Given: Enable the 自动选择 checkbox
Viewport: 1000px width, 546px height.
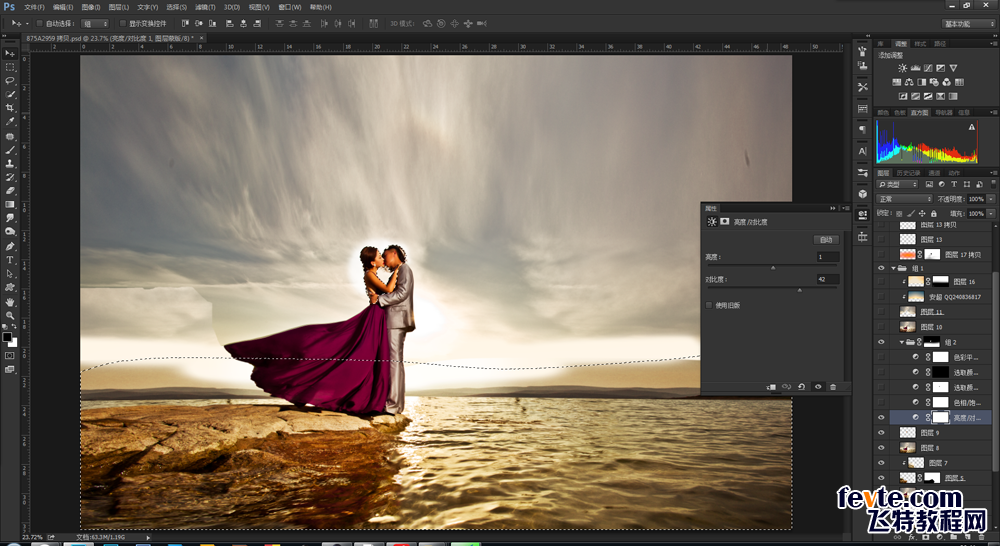Looking at the screenshot, I should pos(40,24).
